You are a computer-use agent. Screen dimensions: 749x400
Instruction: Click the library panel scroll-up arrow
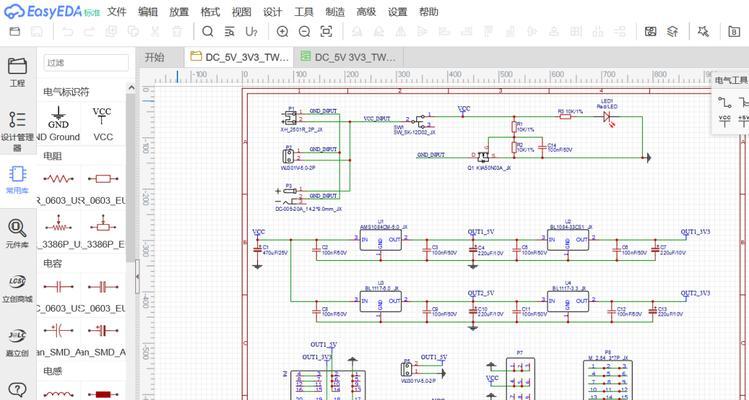[x=131, y=88]
